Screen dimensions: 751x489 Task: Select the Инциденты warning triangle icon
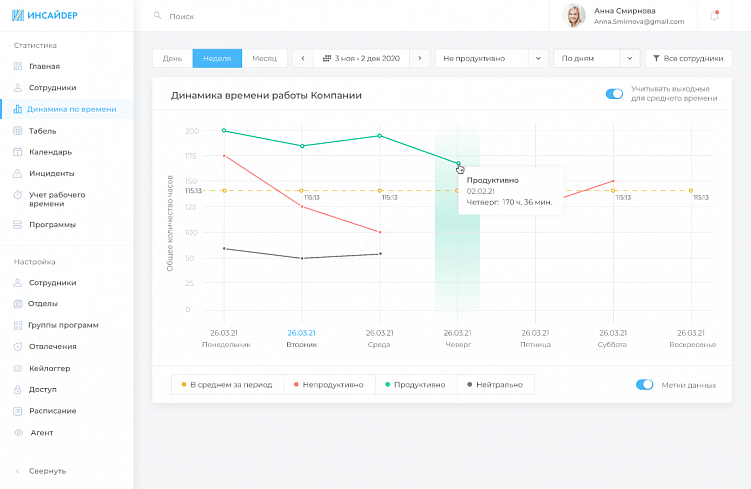pos(18,173)
